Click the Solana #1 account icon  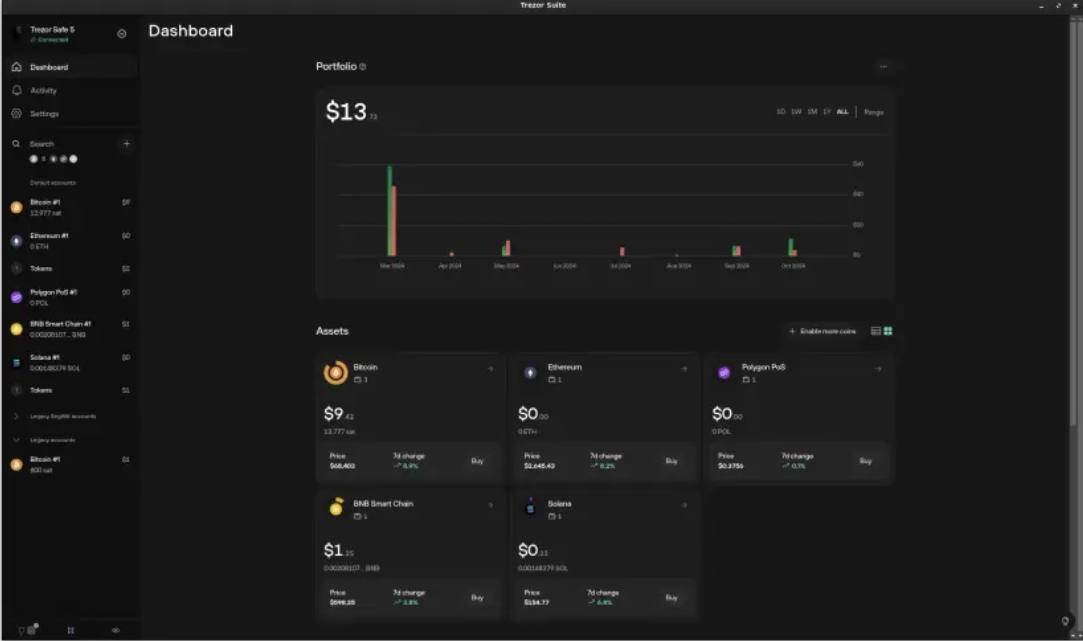[x=16, y=362]
